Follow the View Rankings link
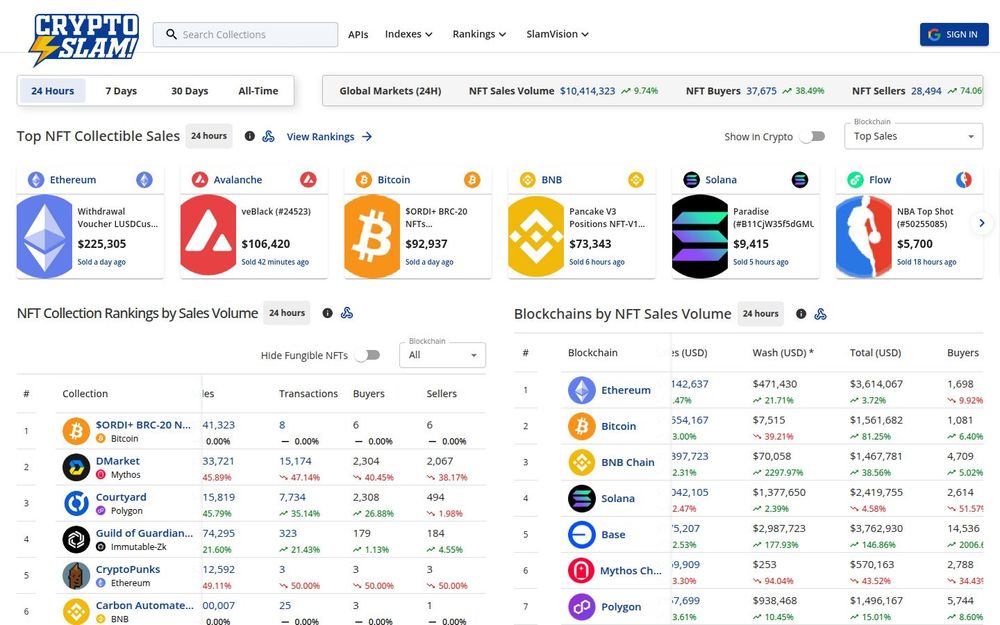 (329, 136)
